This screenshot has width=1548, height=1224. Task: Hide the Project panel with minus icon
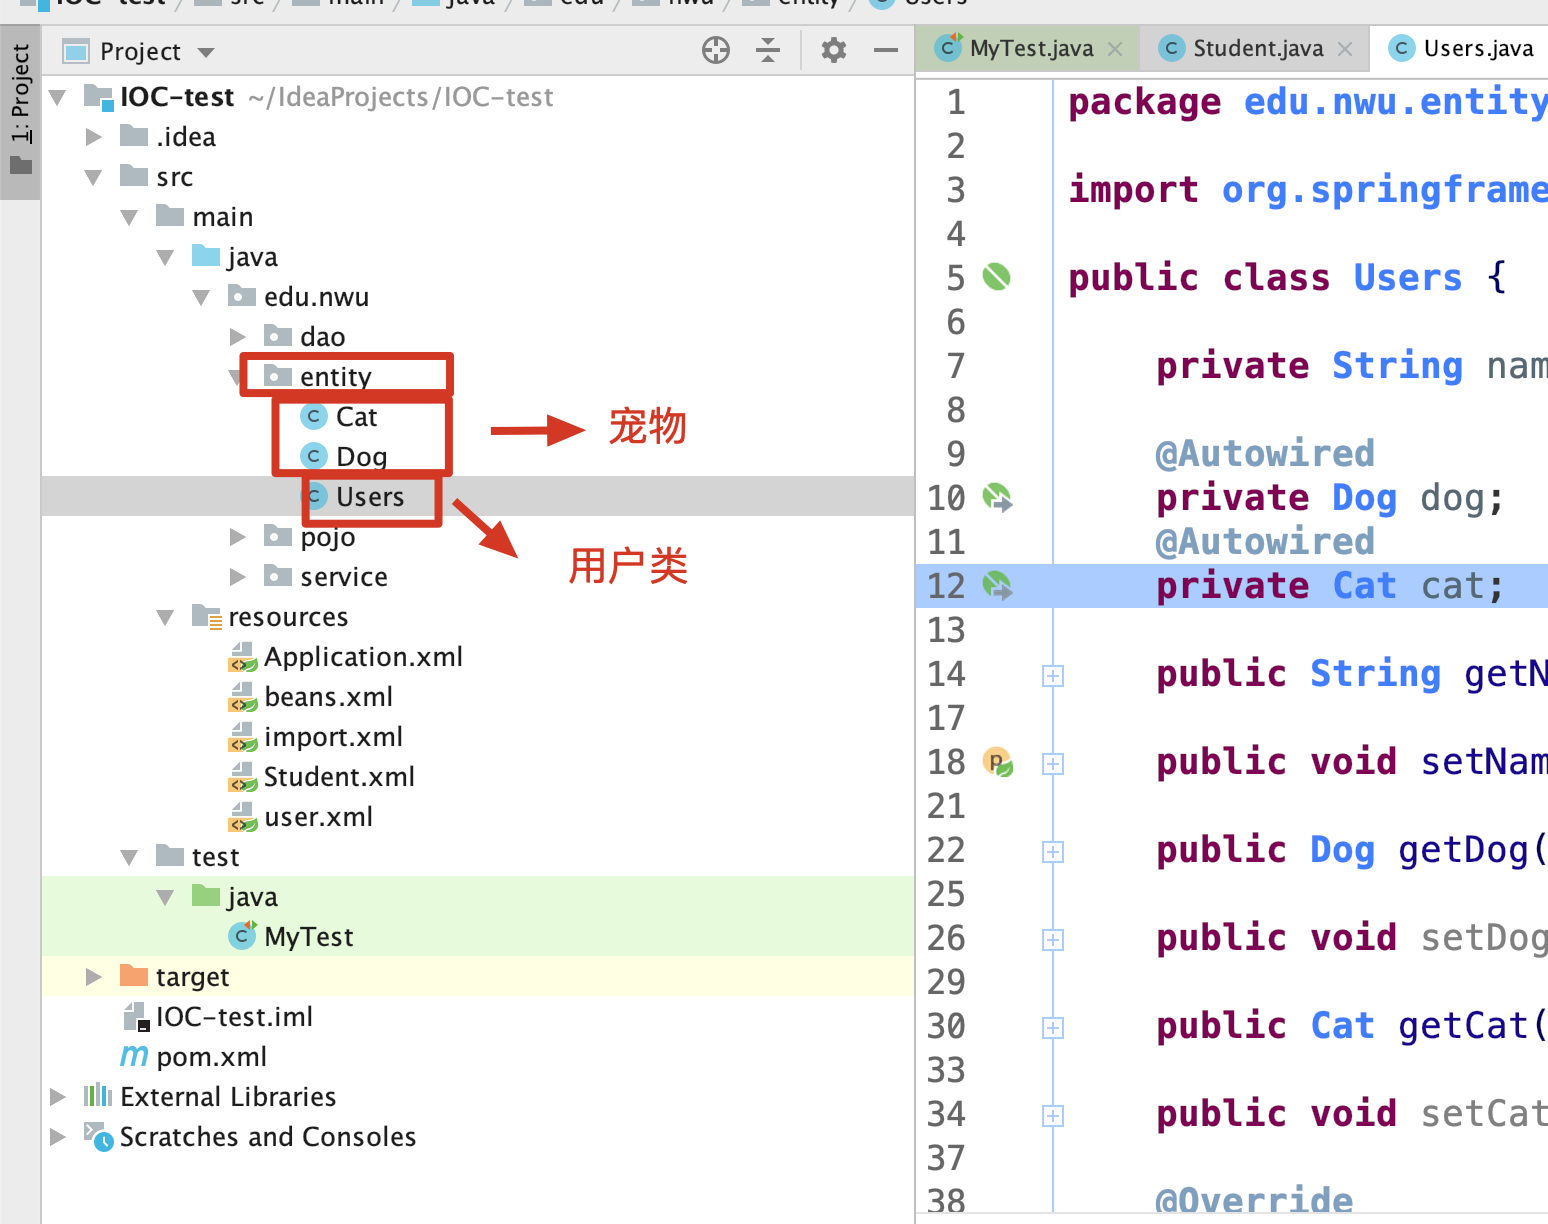click(x=886, y=50)
